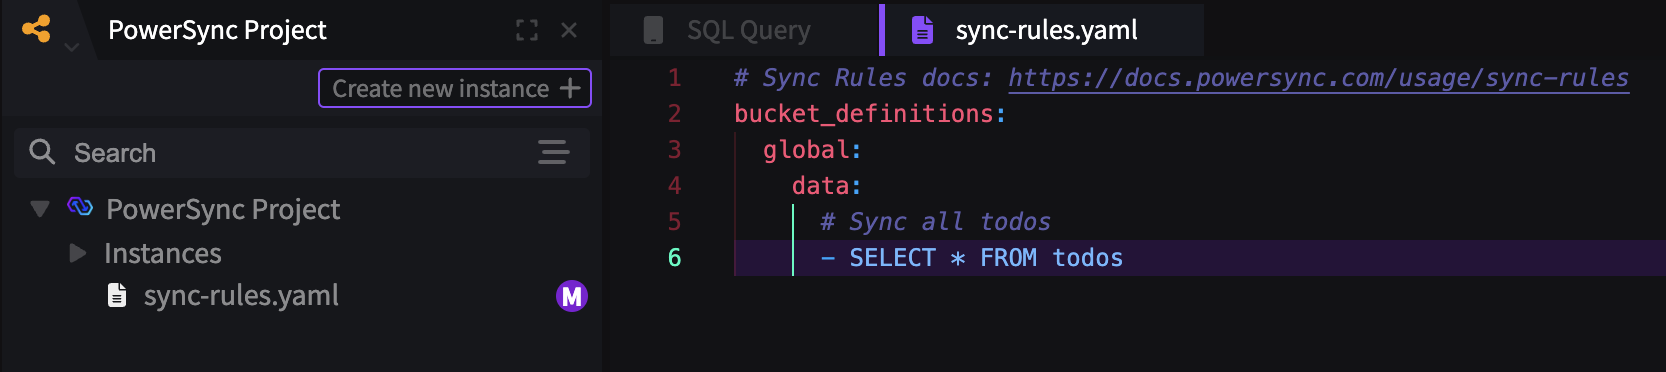
Task: Close the PowerSync Project panel
Action: tap(569, 30)
